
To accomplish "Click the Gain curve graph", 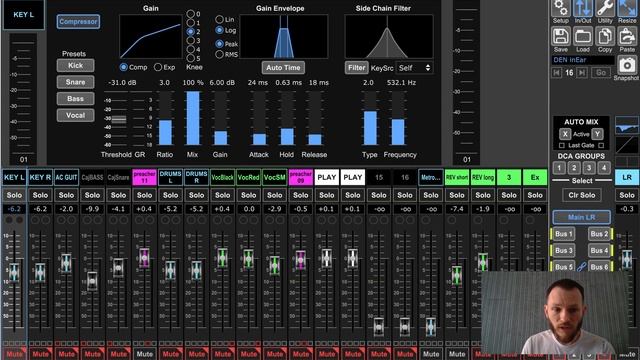I will pos(151,37).
